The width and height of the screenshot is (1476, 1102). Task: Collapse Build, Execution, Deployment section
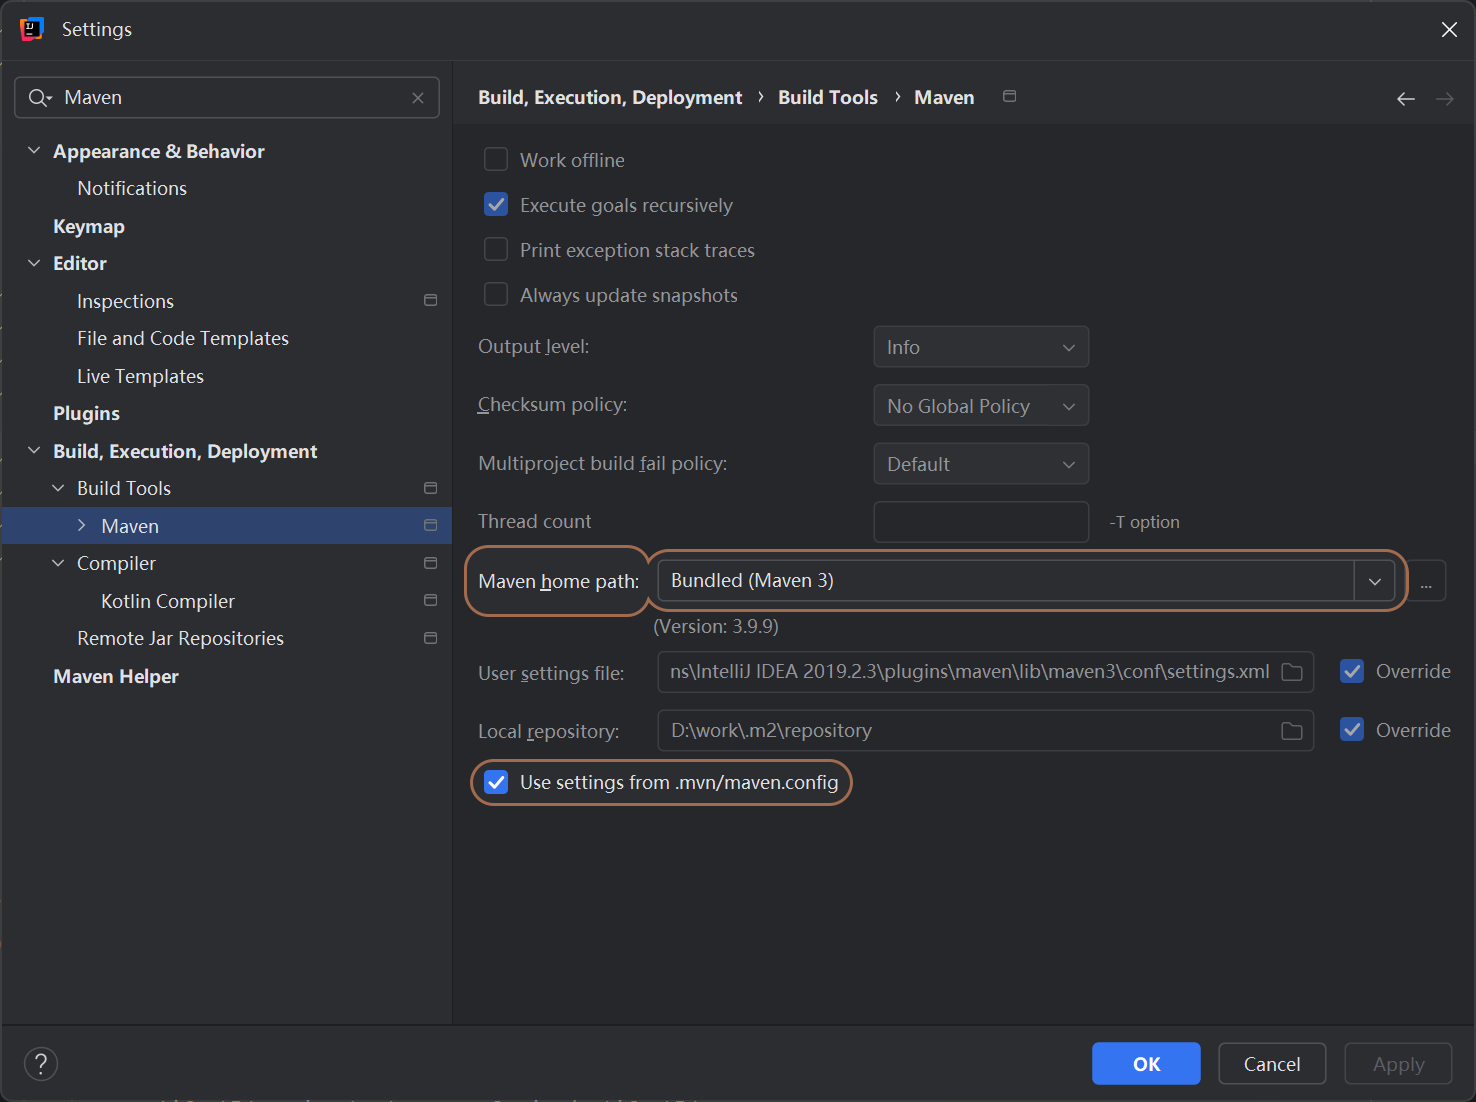click(x=34, y=451)
